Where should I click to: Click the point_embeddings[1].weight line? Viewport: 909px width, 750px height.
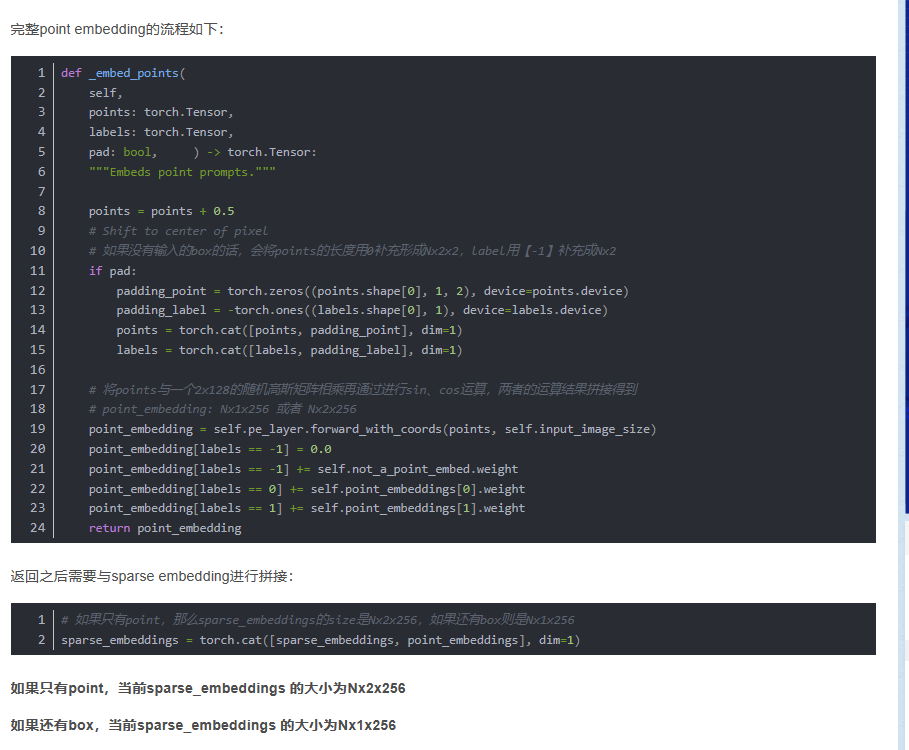tap(306, 508)
